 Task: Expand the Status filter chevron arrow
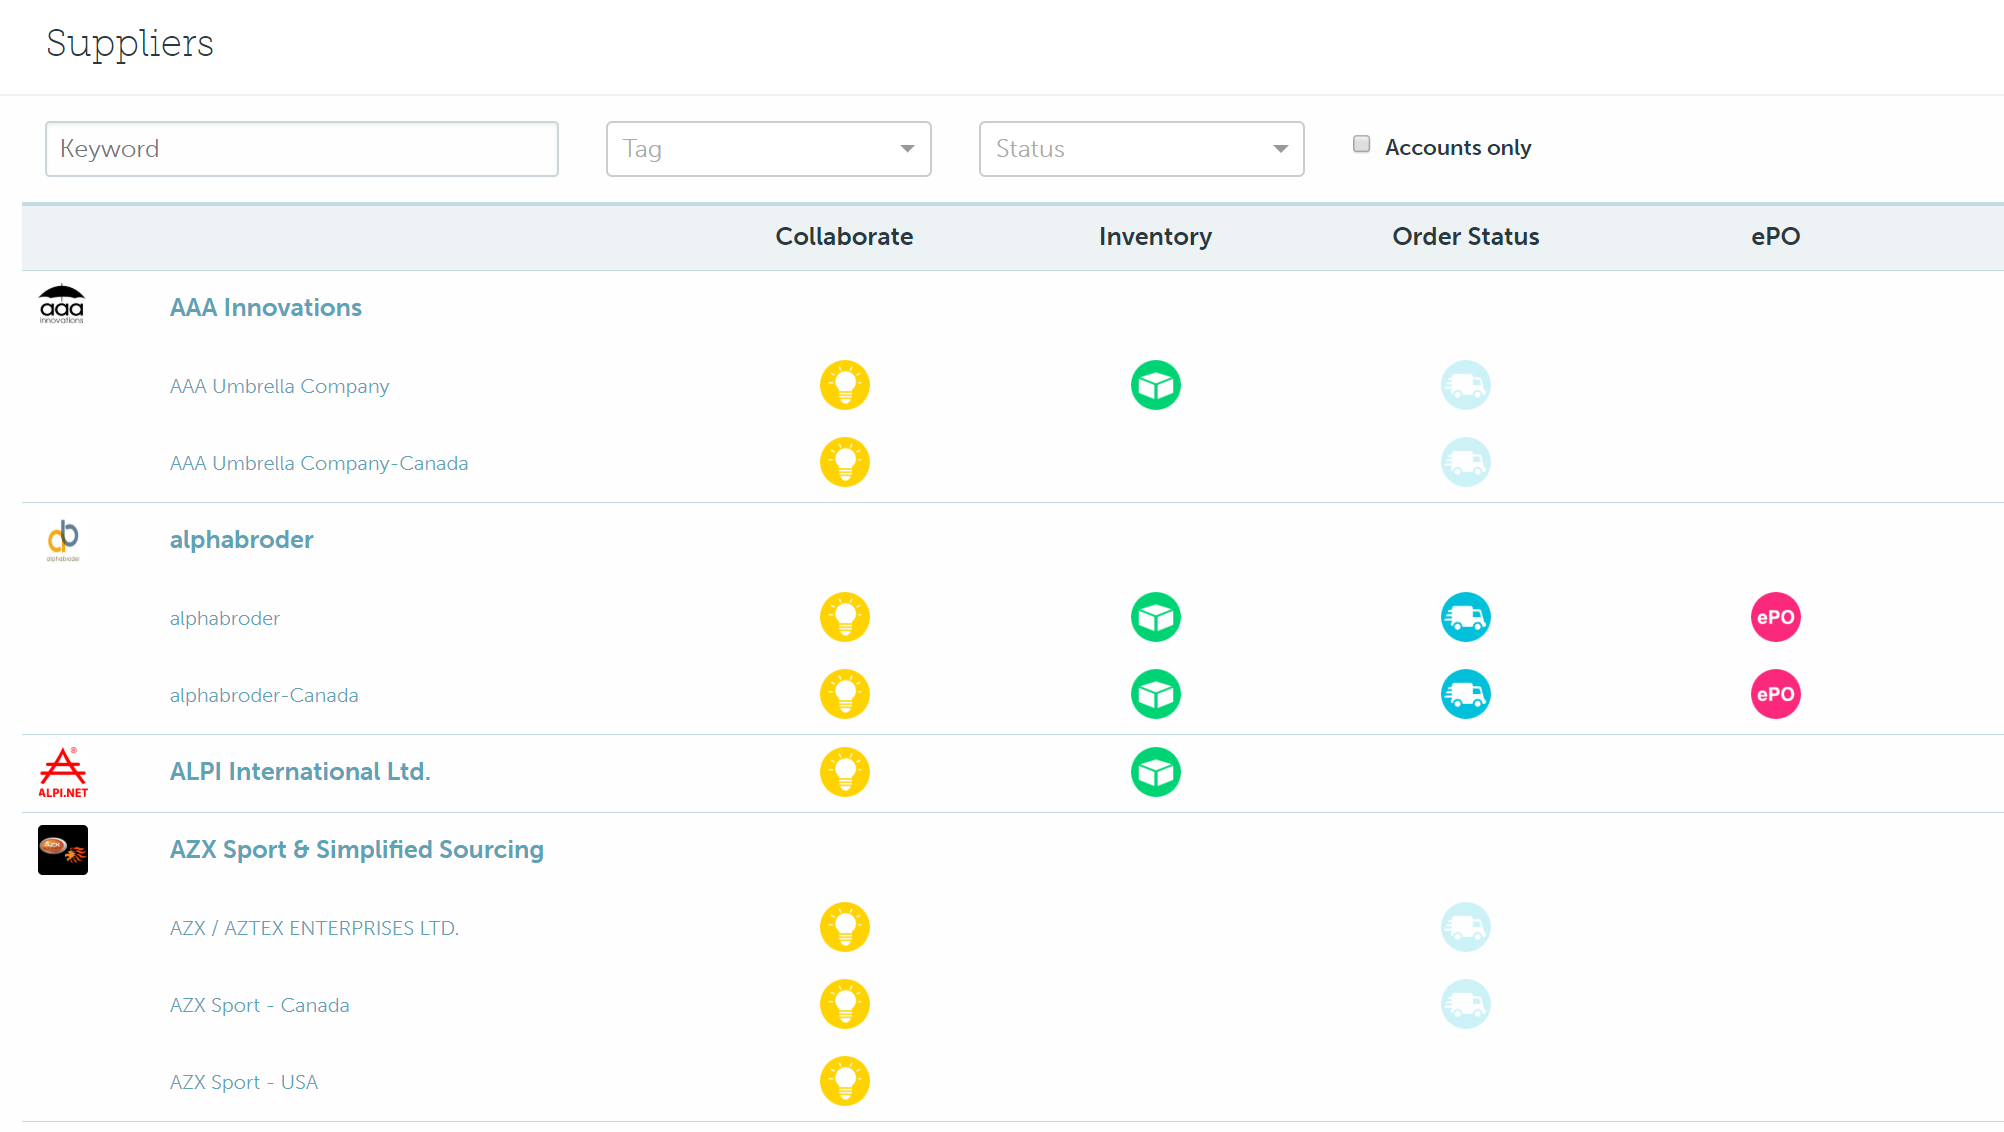point(1280,148)
